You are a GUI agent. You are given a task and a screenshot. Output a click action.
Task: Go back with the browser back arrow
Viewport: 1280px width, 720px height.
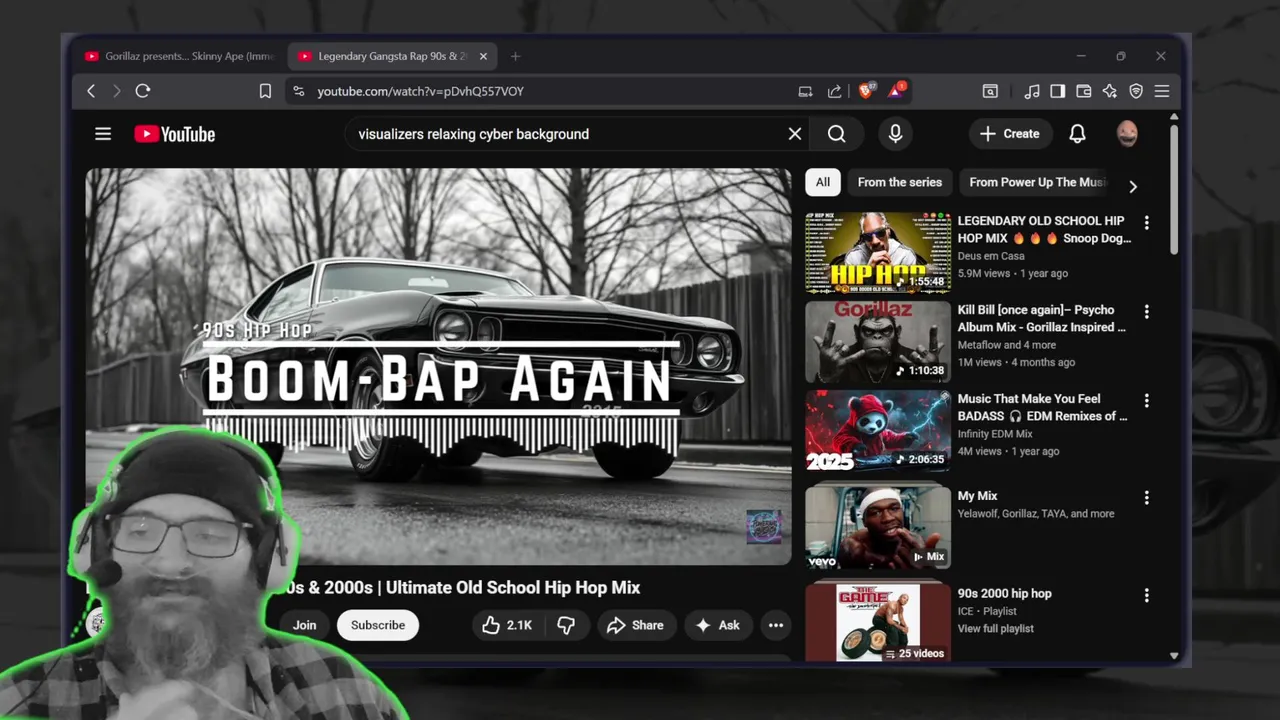tap(91, 91)
